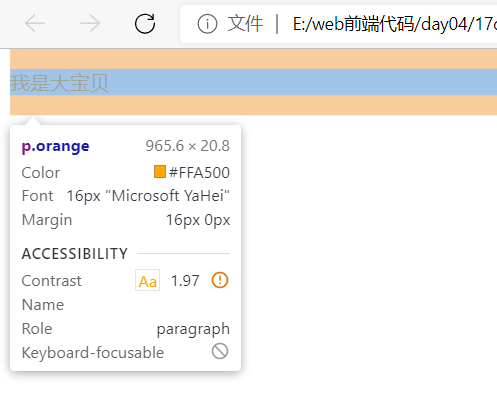Click the paragraph role value
This screenshot has width=497, height=406.
click(193, 329)
